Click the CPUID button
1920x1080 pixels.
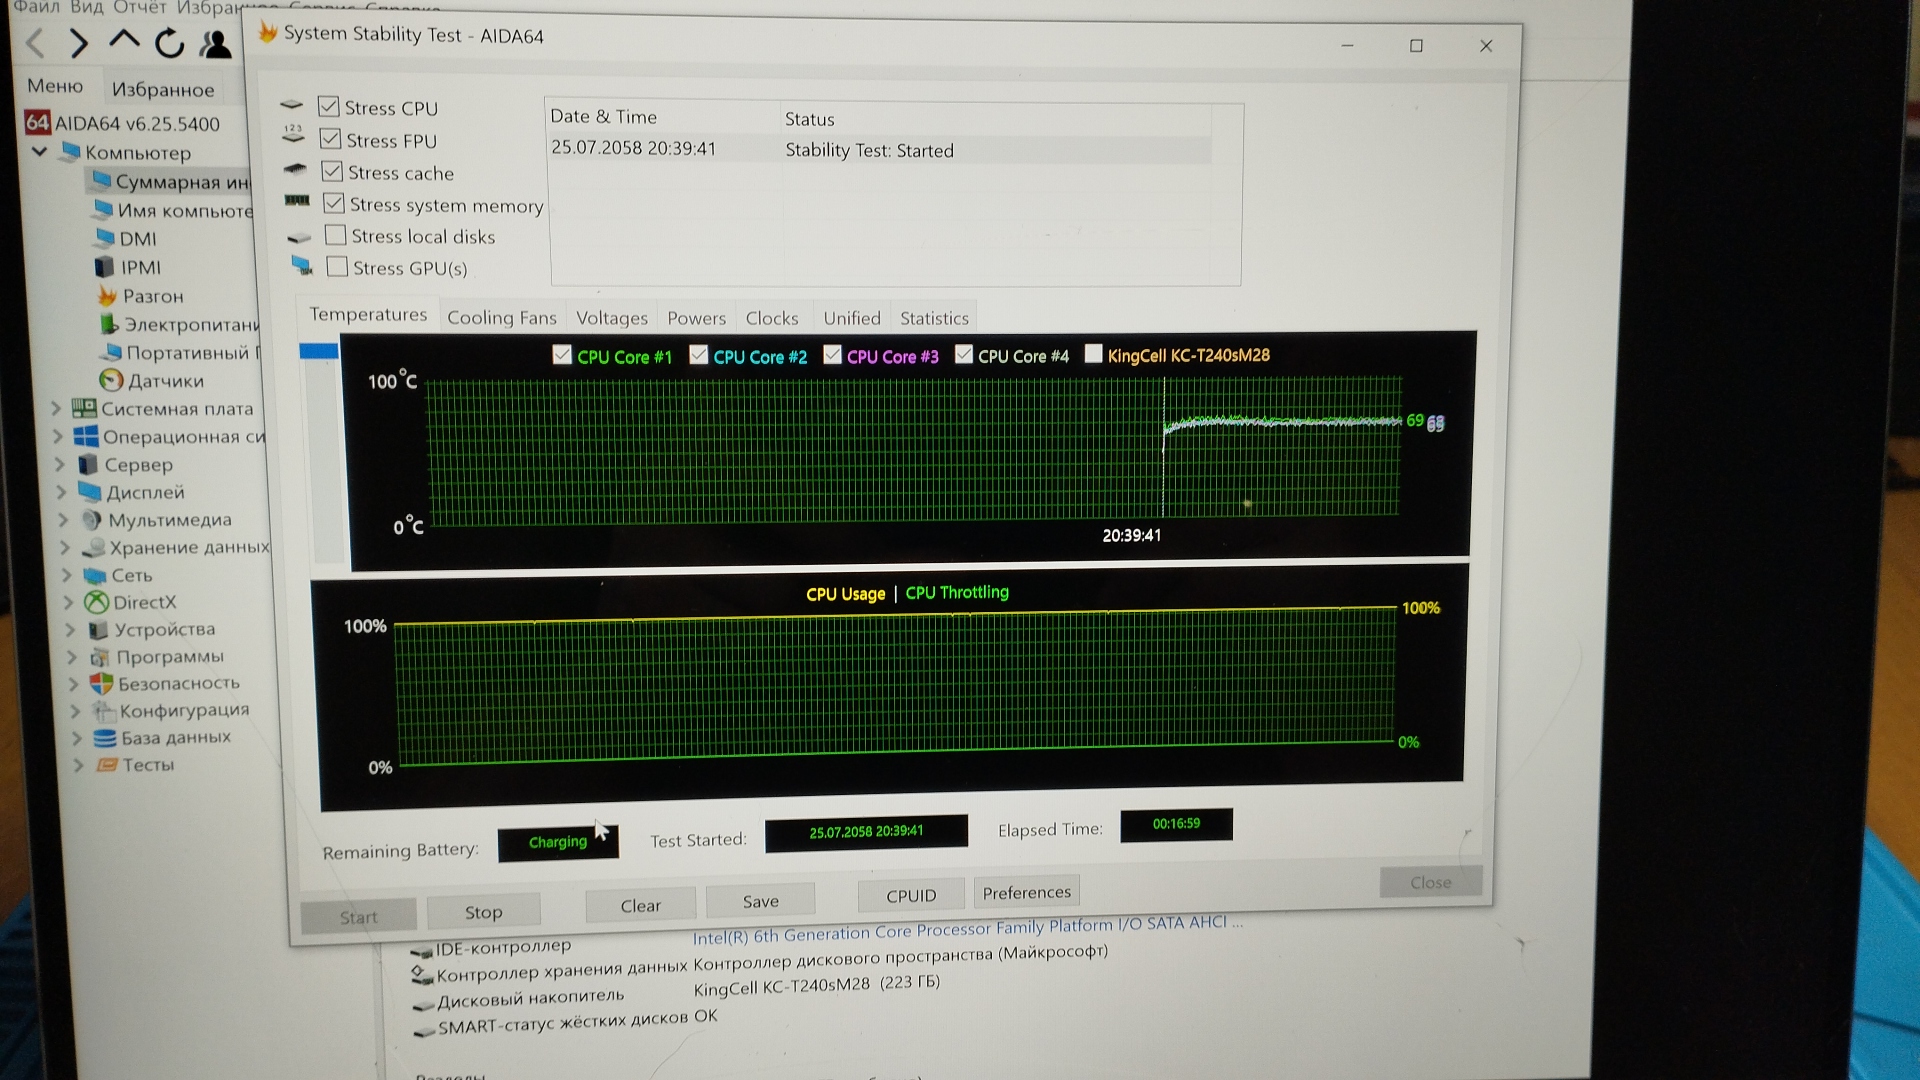click(910, 895)
